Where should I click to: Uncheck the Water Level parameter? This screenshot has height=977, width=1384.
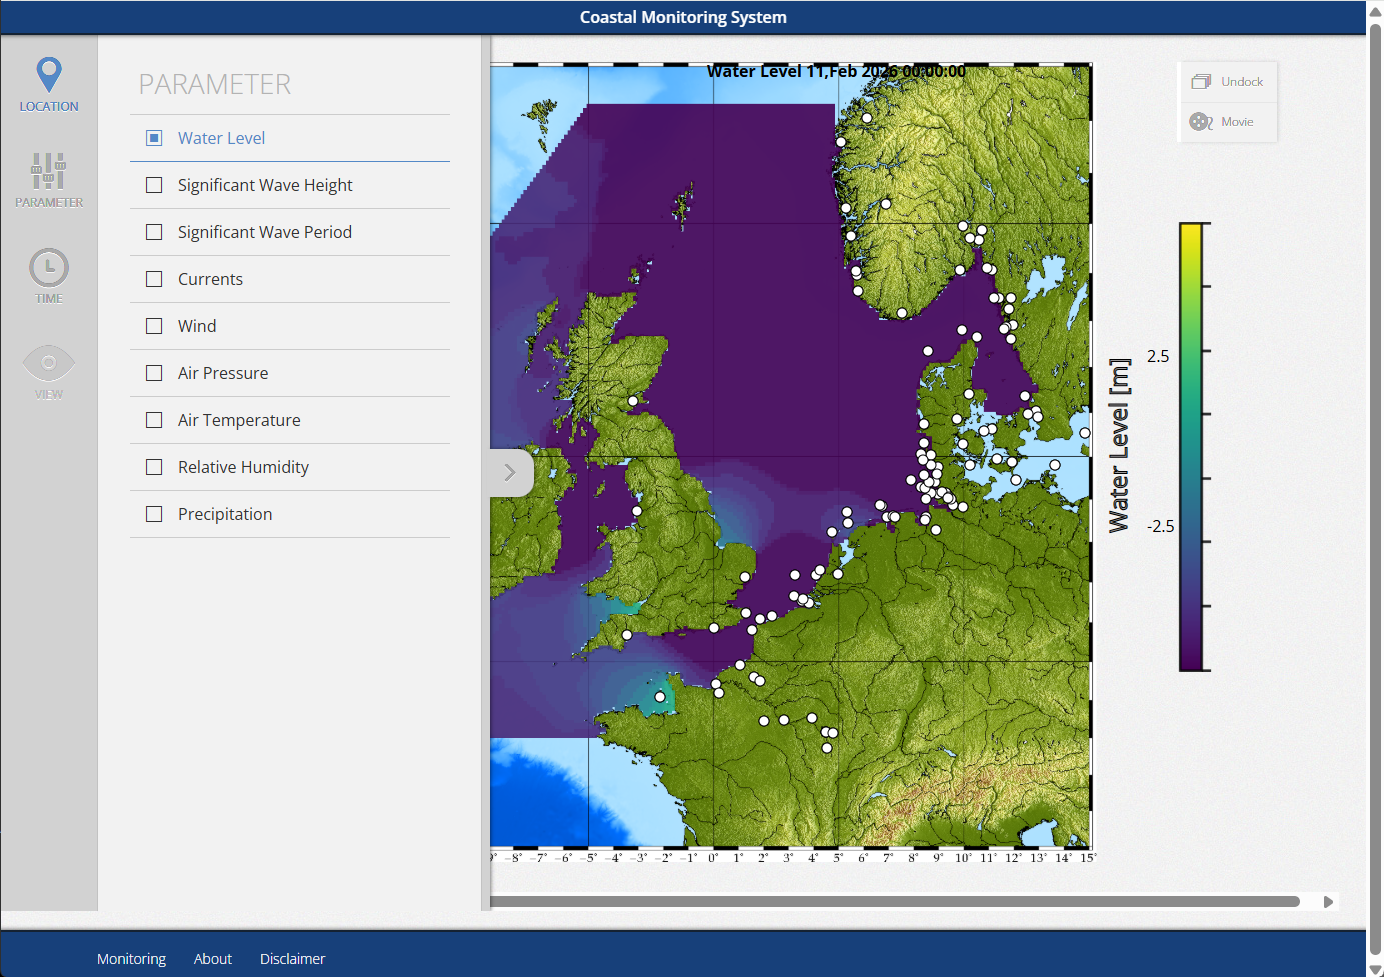[x=154, y=137]
